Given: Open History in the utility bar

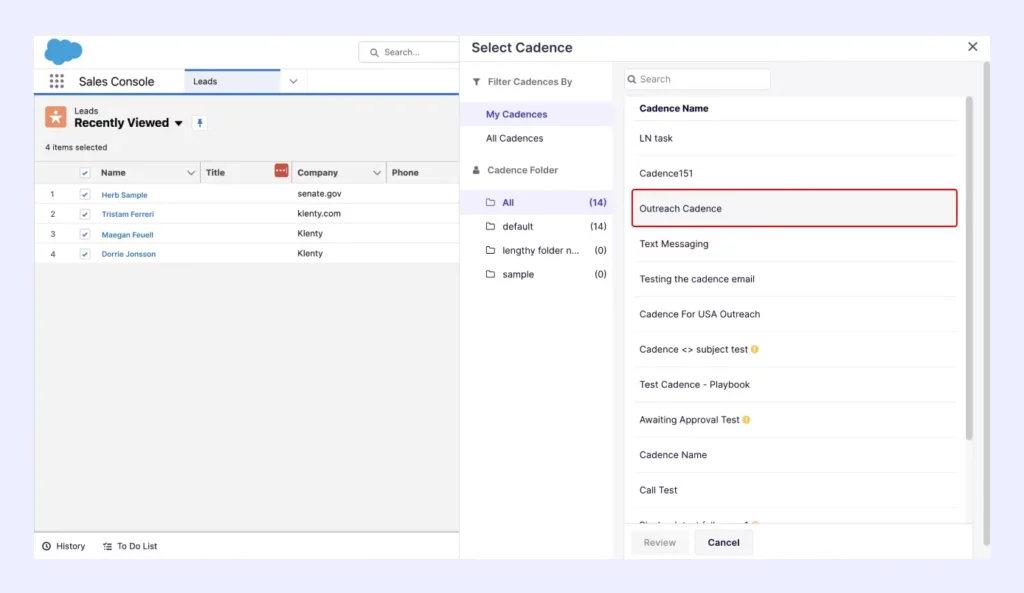Looking at the screenshot, I should point(63,546).
